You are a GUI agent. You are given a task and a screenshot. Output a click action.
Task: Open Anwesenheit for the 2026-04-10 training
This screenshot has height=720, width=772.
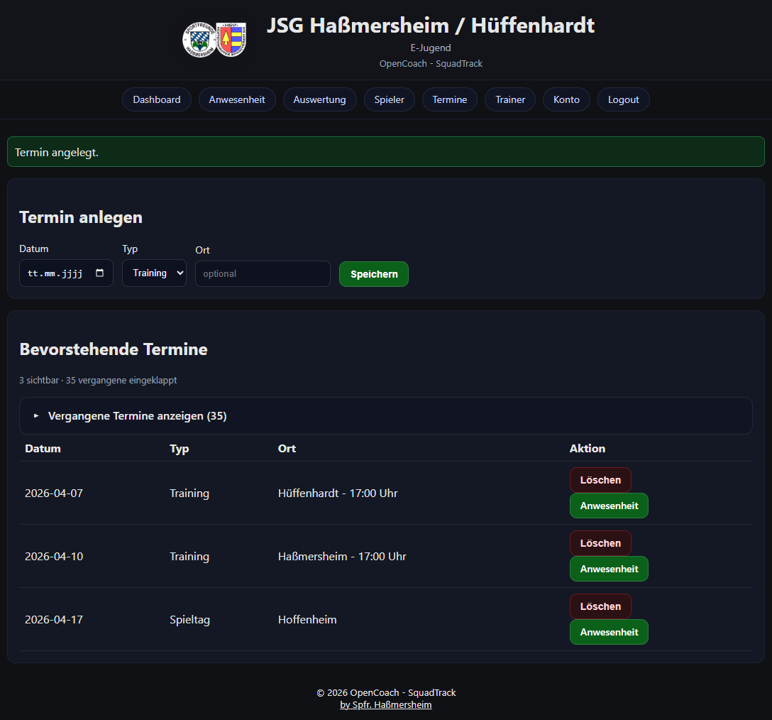(x=609, y=568)
